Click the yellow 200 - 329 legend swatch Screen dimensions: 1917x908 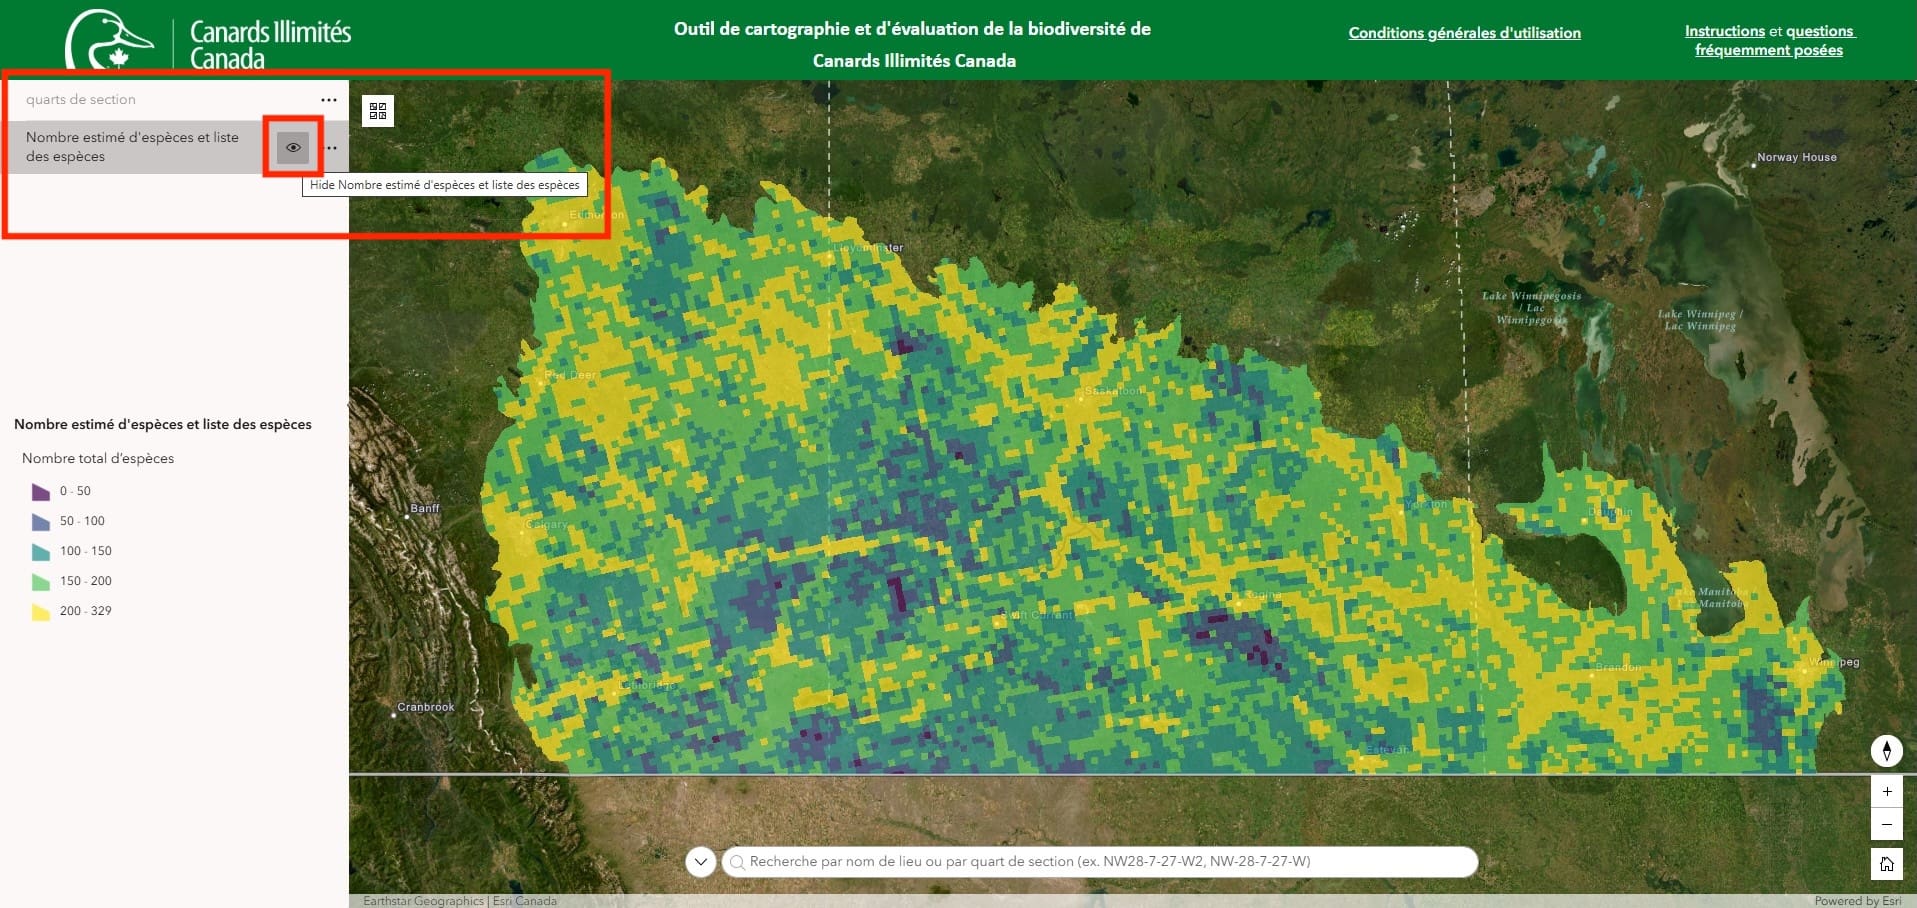(x=41, y=611)
